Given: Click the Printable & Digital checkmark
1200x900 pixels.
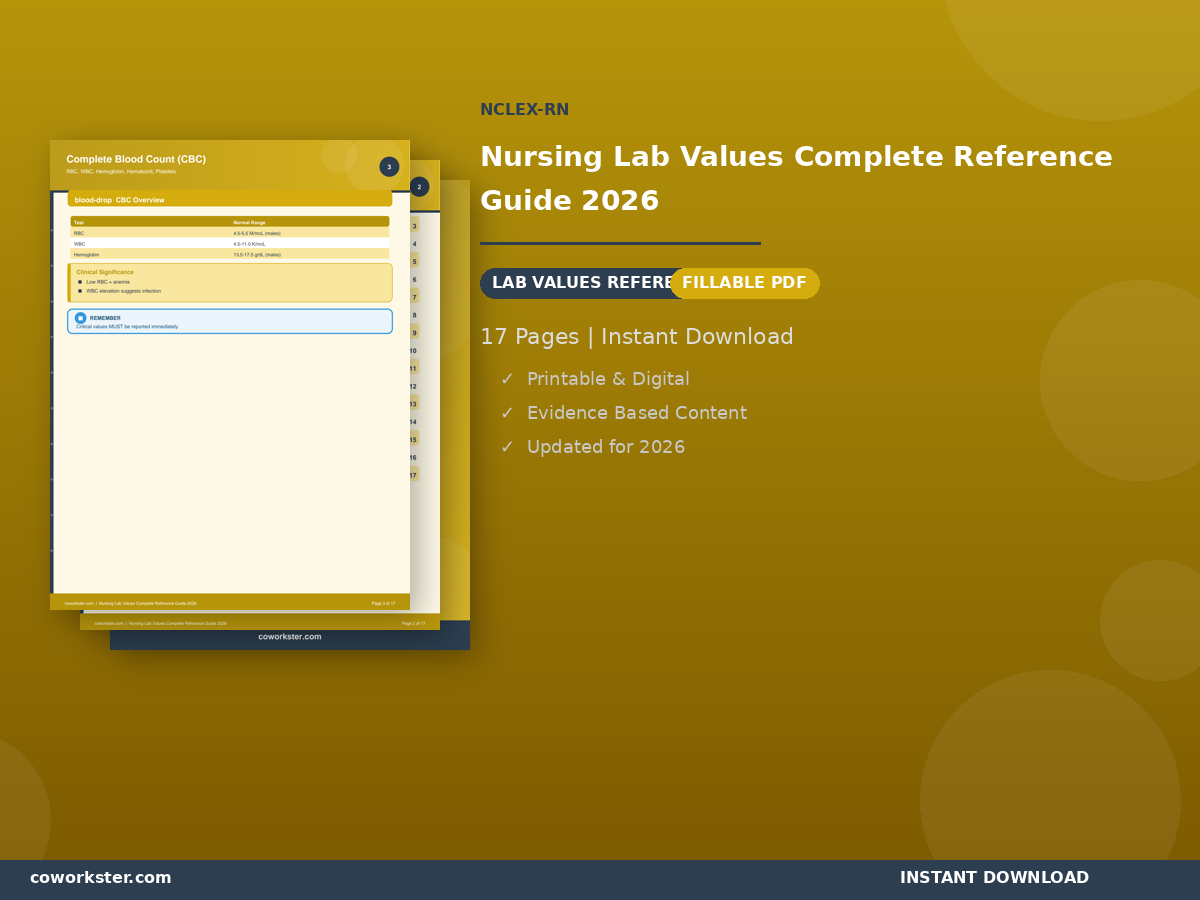Looking at the screenshot, I should (x=507, y=380).
